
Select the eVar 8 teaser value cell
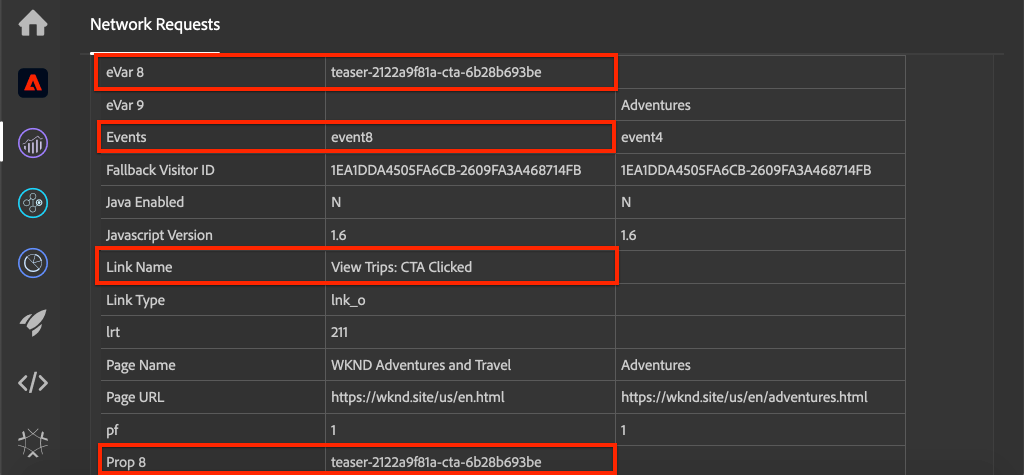pyautogui.click(x=470, y=73)
